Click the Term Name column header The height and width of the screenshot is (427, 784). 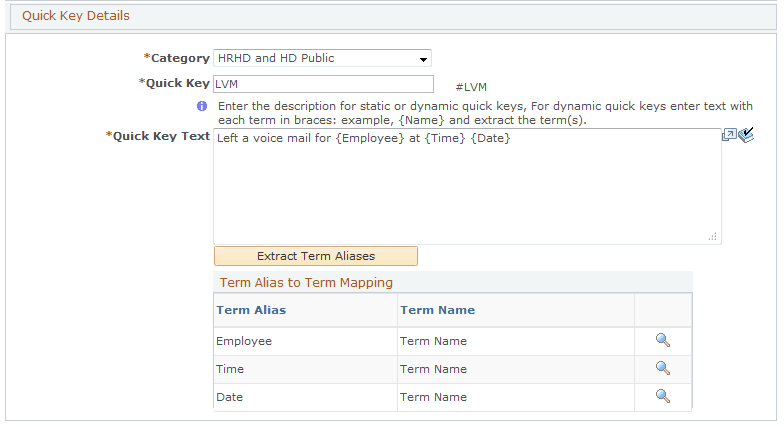(438, 310)
